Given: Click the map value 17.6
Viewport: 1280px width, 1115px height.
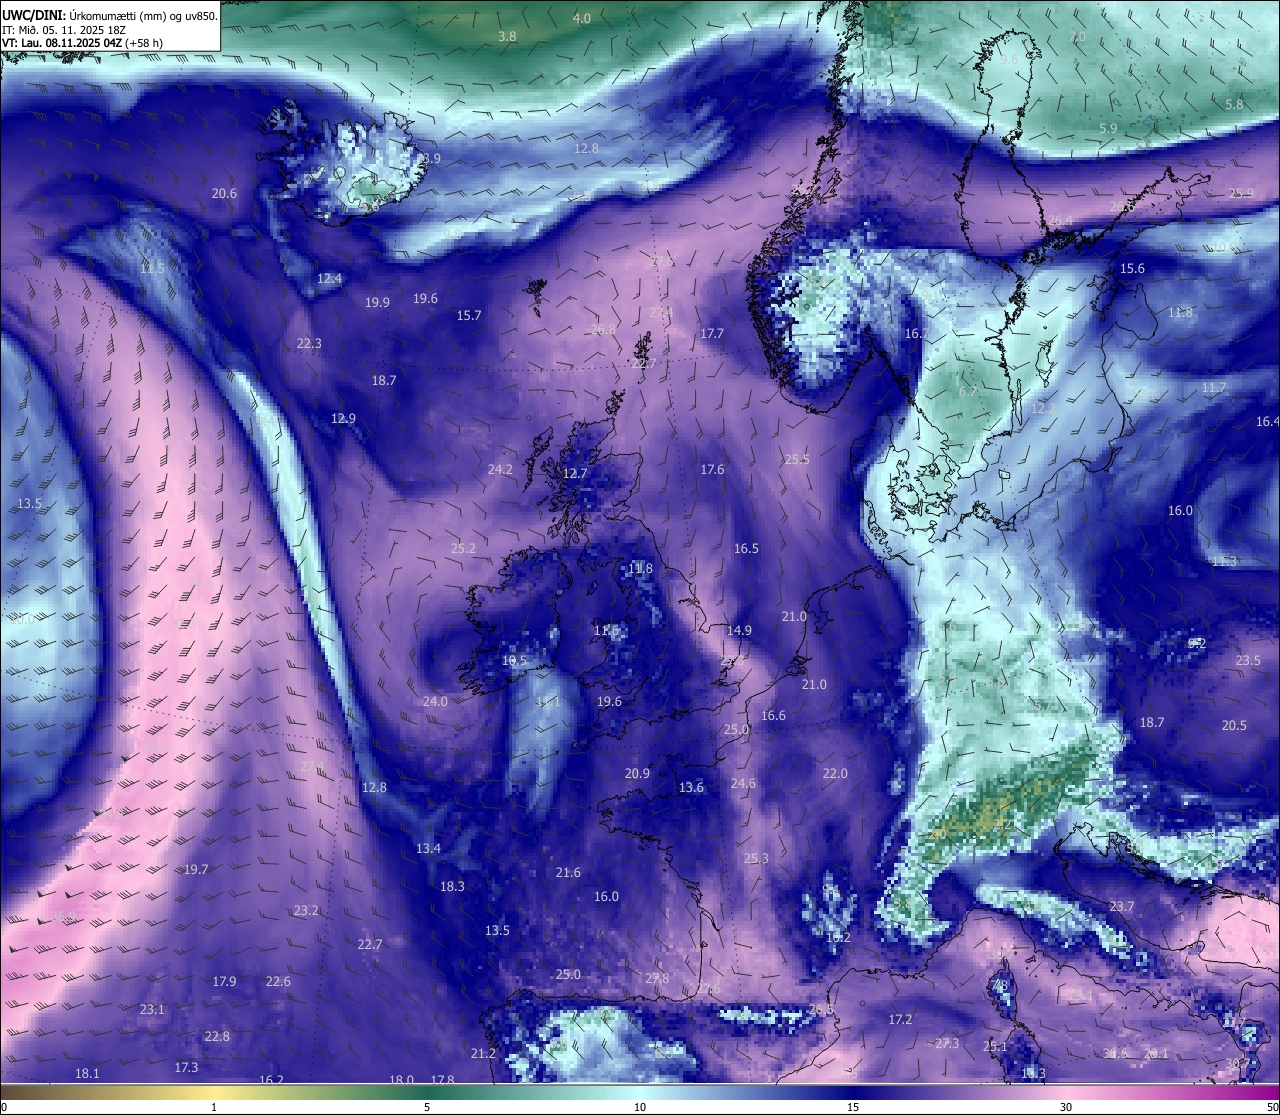Looking at the screenshot, I should [712, 470].
